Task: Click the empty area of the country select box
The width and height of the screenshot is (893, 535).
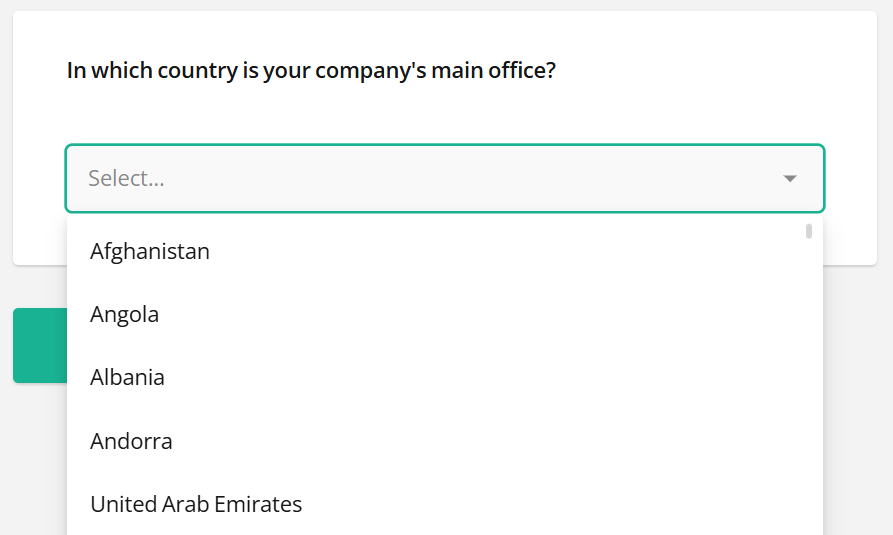Action: pos(480,179)
